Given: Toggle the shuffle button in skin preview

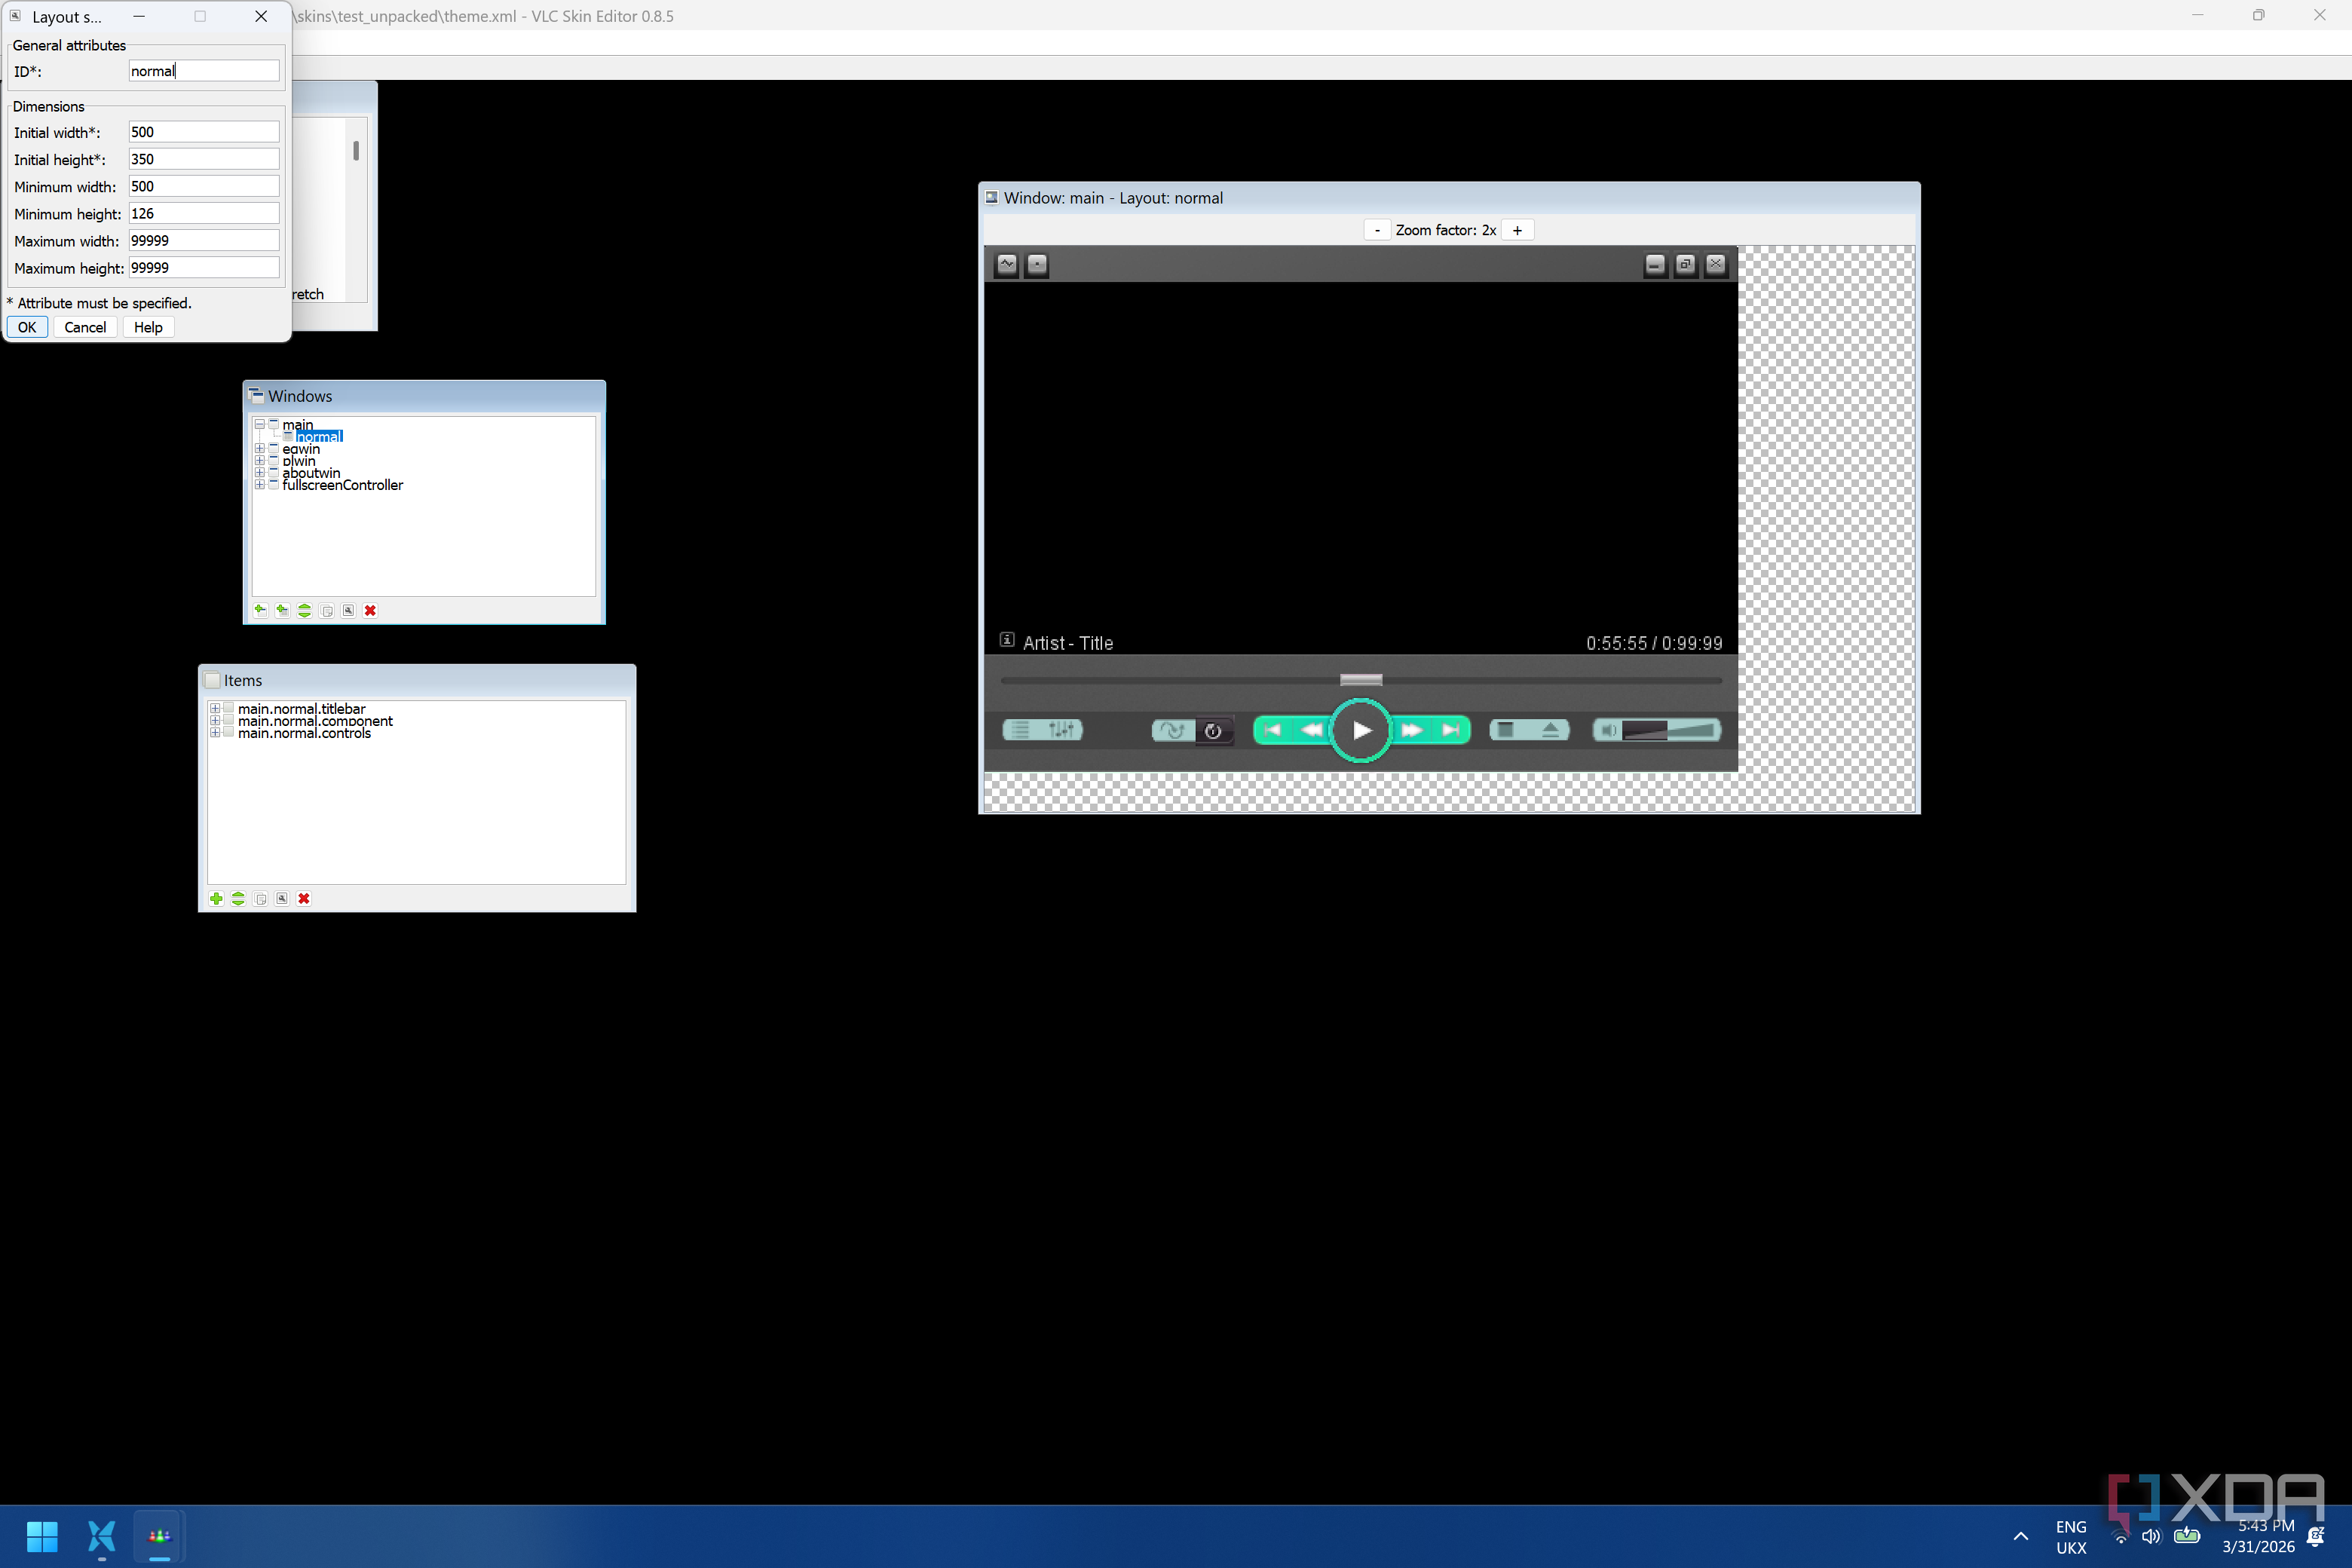Looking at the screenshot, I should coord(1173,731).
